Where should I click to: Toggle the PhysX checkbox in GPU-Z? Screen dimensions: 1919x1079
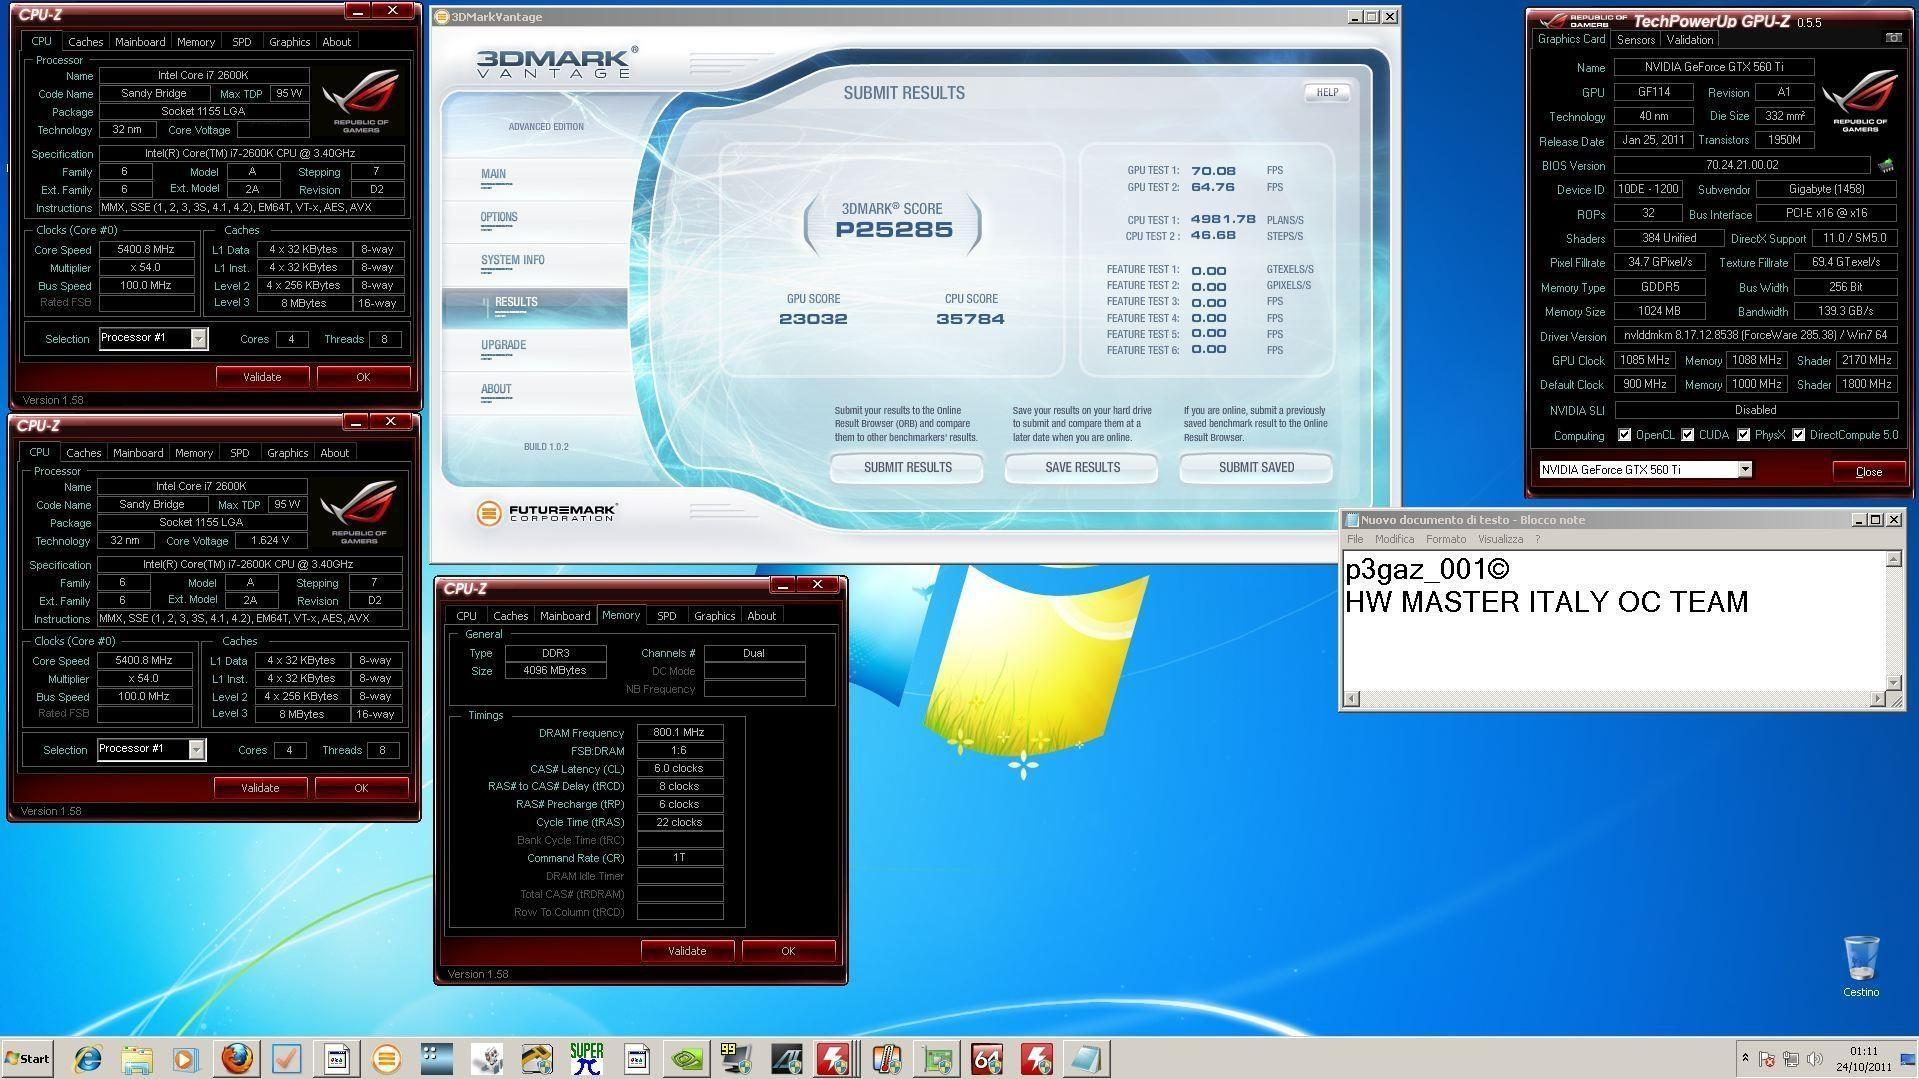1744,435
